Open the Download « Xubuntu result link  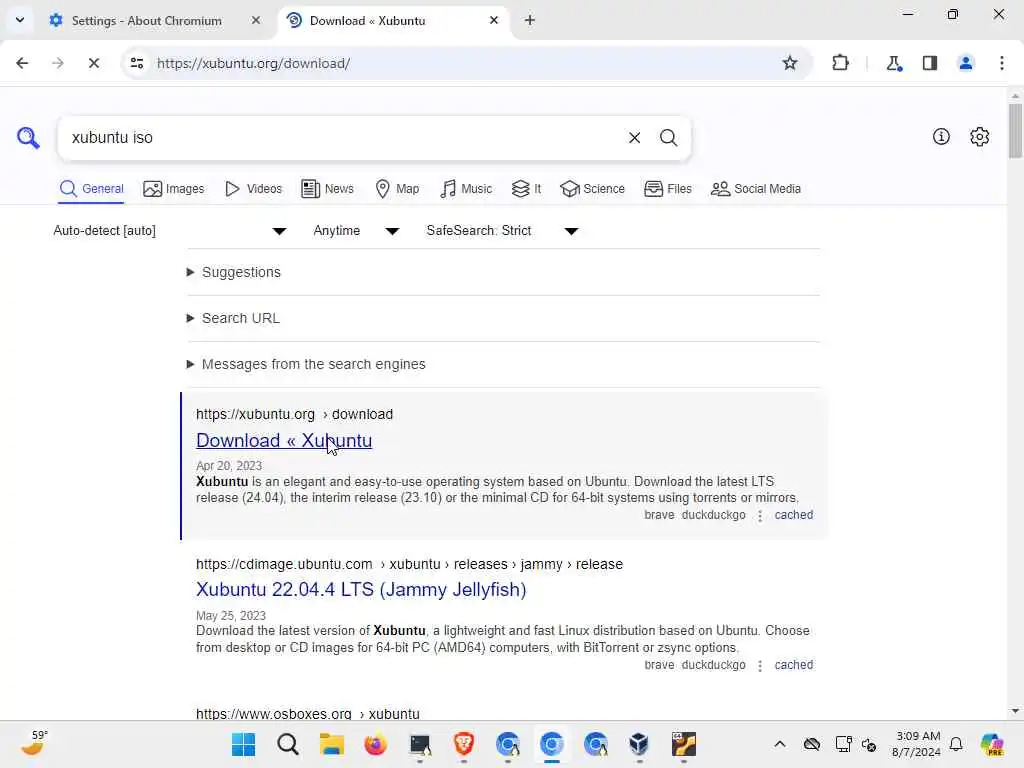284,440
